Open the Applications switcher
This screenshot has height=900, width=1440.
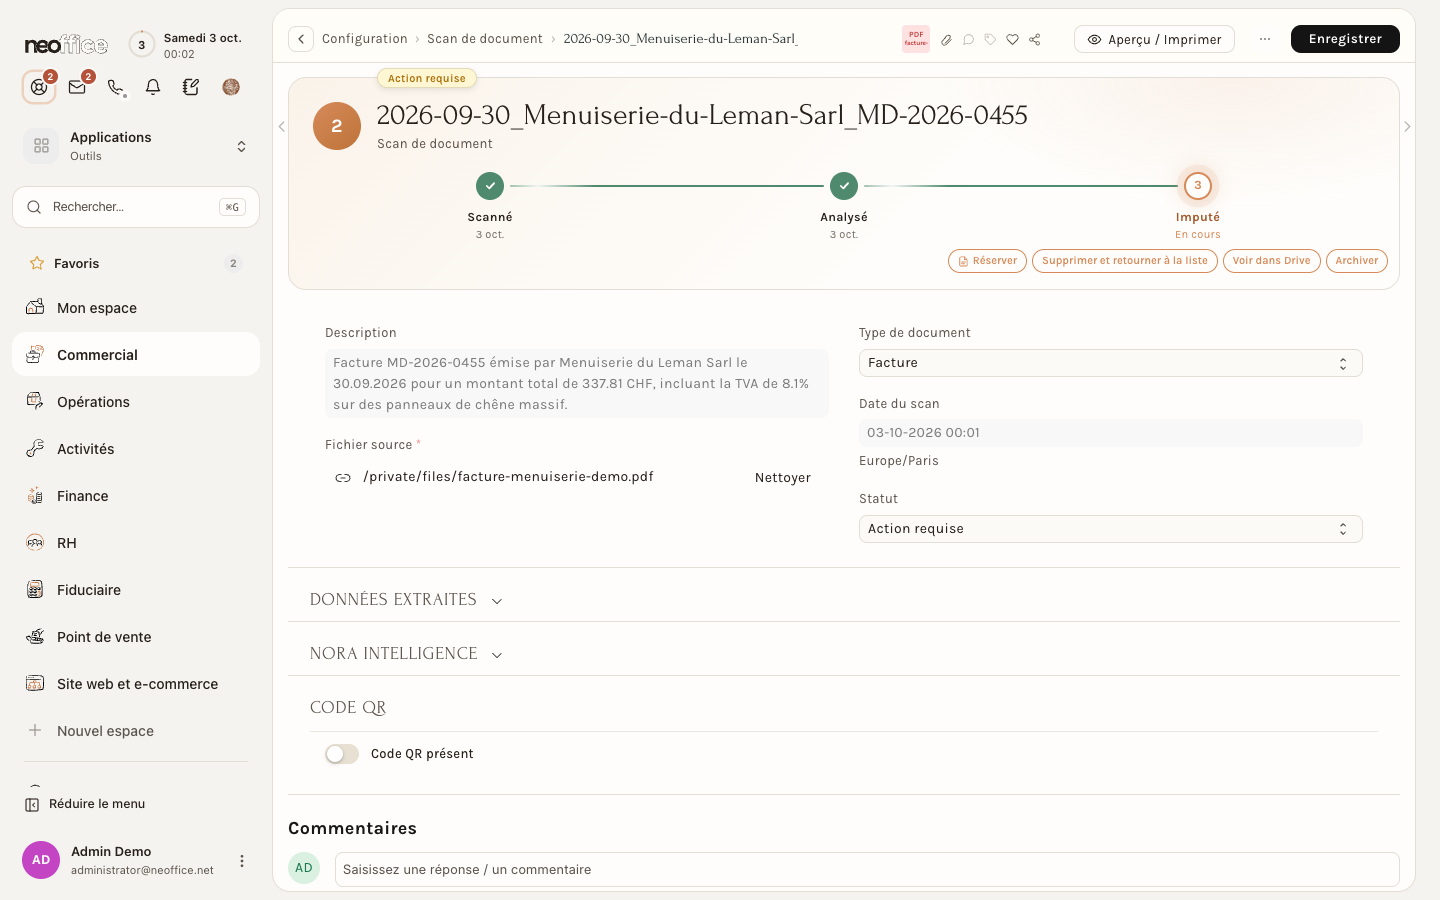136,146
